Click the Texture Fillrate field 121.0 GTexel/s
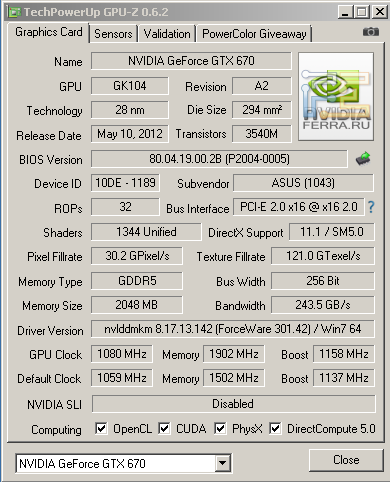Image resolution: width=390 pixels, height=482 pixels. tap(323, 256)
